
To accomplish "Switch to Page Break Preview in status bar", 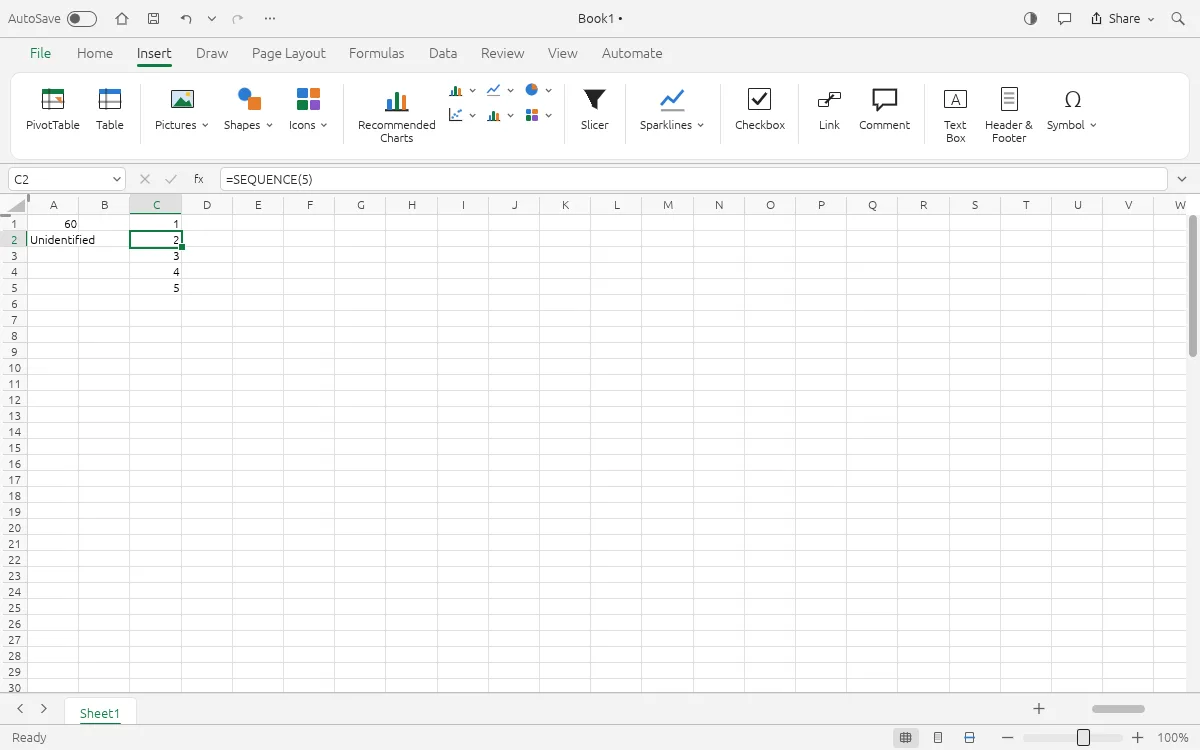I will (970, 738).
